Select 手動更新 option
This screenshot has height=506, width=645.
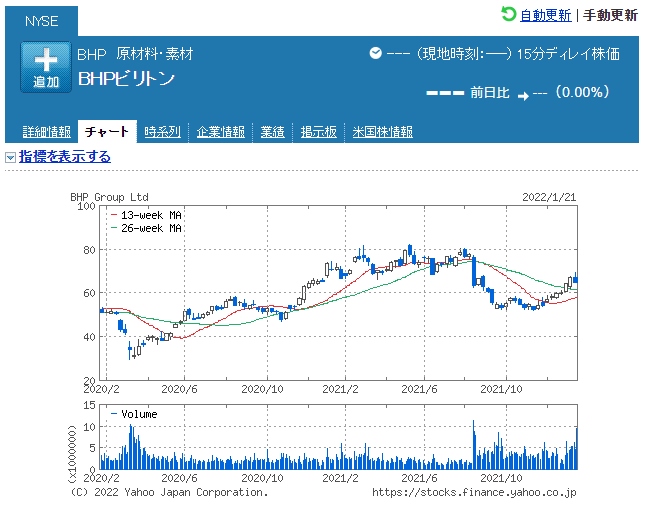click(x=610, y=15)
